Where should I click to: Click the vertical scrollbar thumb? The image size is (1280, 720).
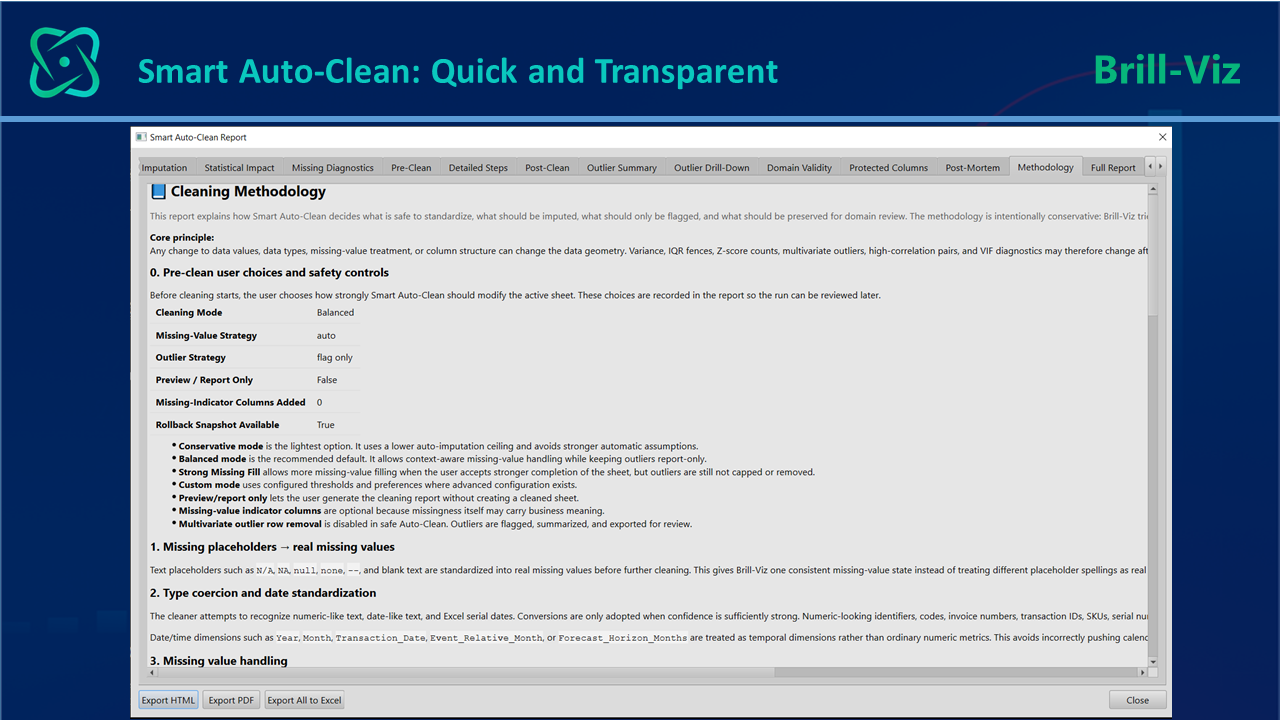(x=1152, y=254)
